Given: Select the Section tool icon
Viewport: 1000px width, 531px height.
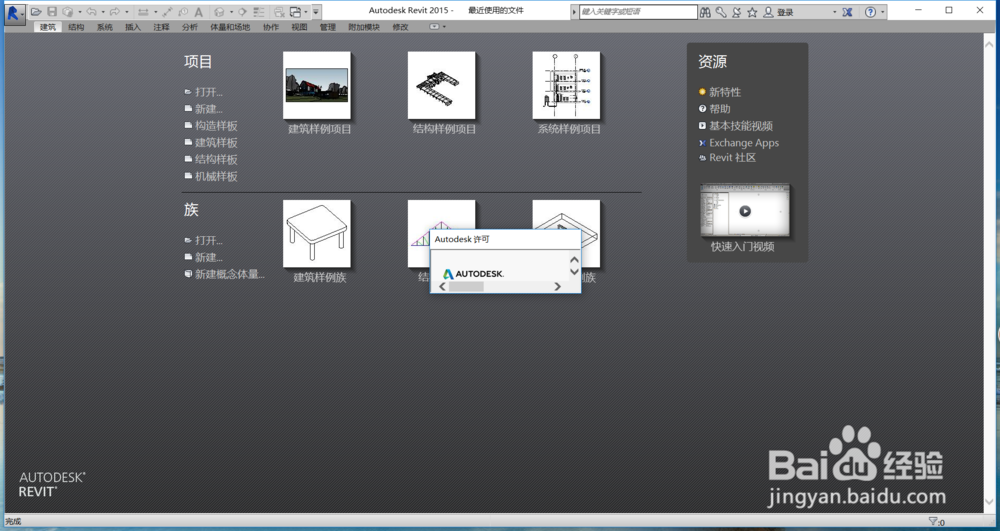Looking at the screenshot, I should (x=242, y=11).
